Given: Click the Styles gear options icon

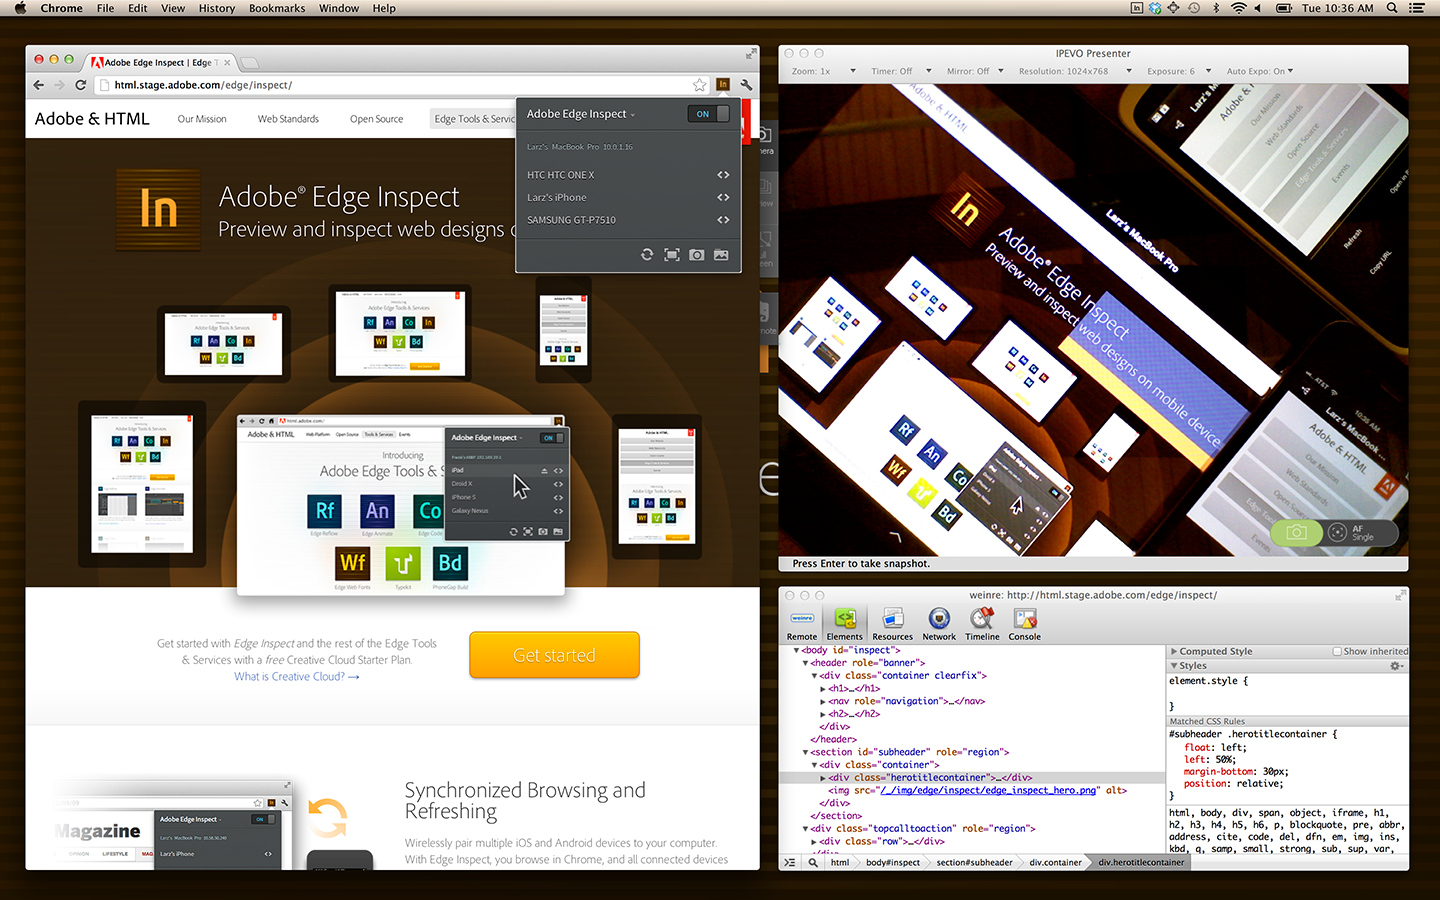Looking at the screenshot, I should (x=1397, y=666).
